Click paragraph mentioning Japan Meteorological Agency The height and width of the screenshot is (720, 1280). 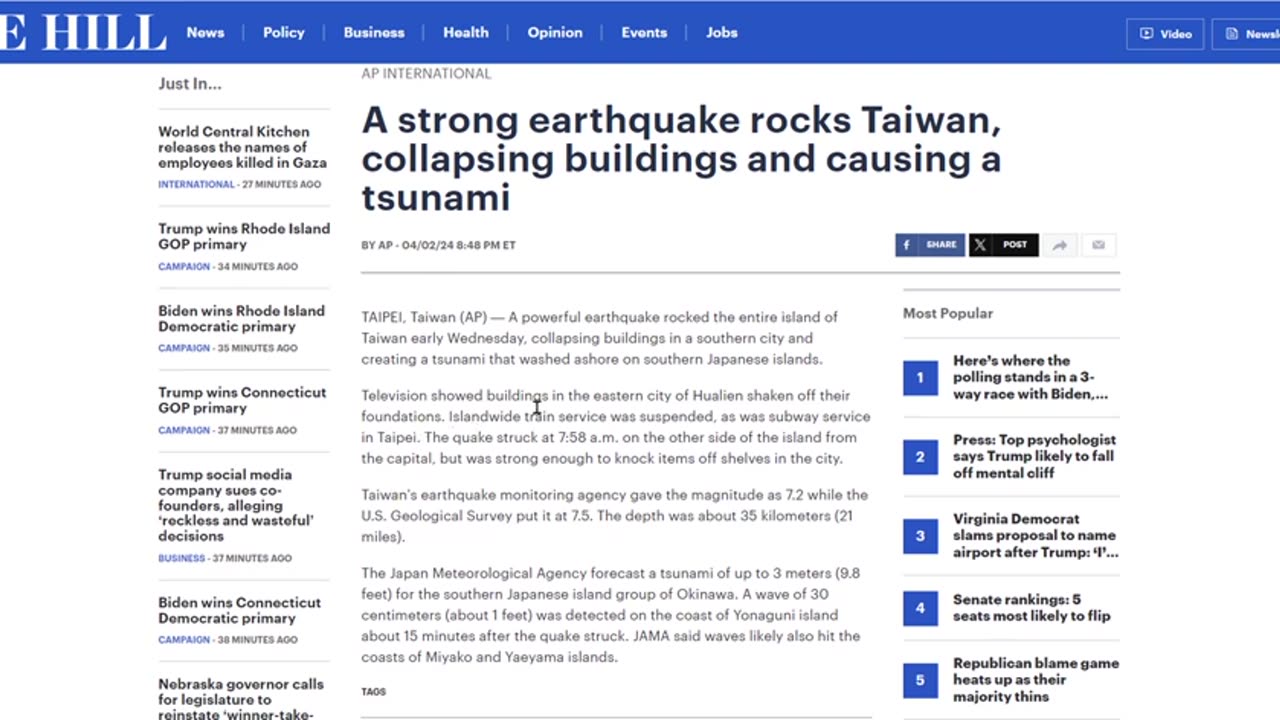point(610,615)
